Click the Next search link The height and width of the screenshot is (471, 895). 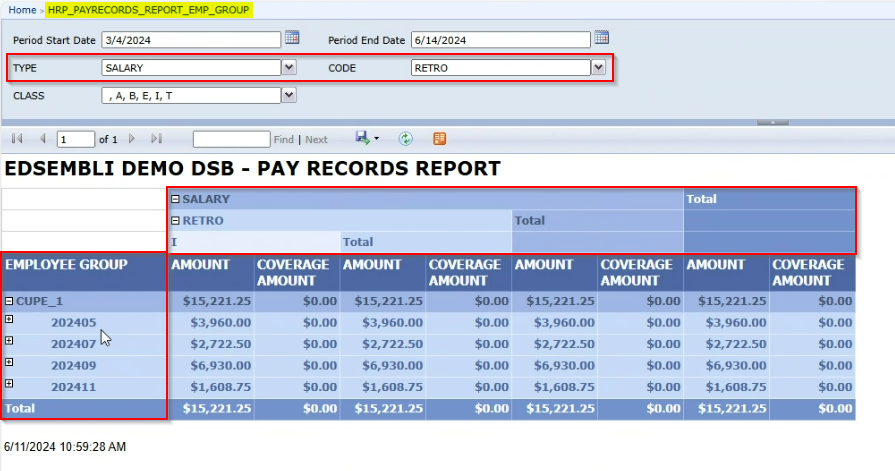coord(316,139)
